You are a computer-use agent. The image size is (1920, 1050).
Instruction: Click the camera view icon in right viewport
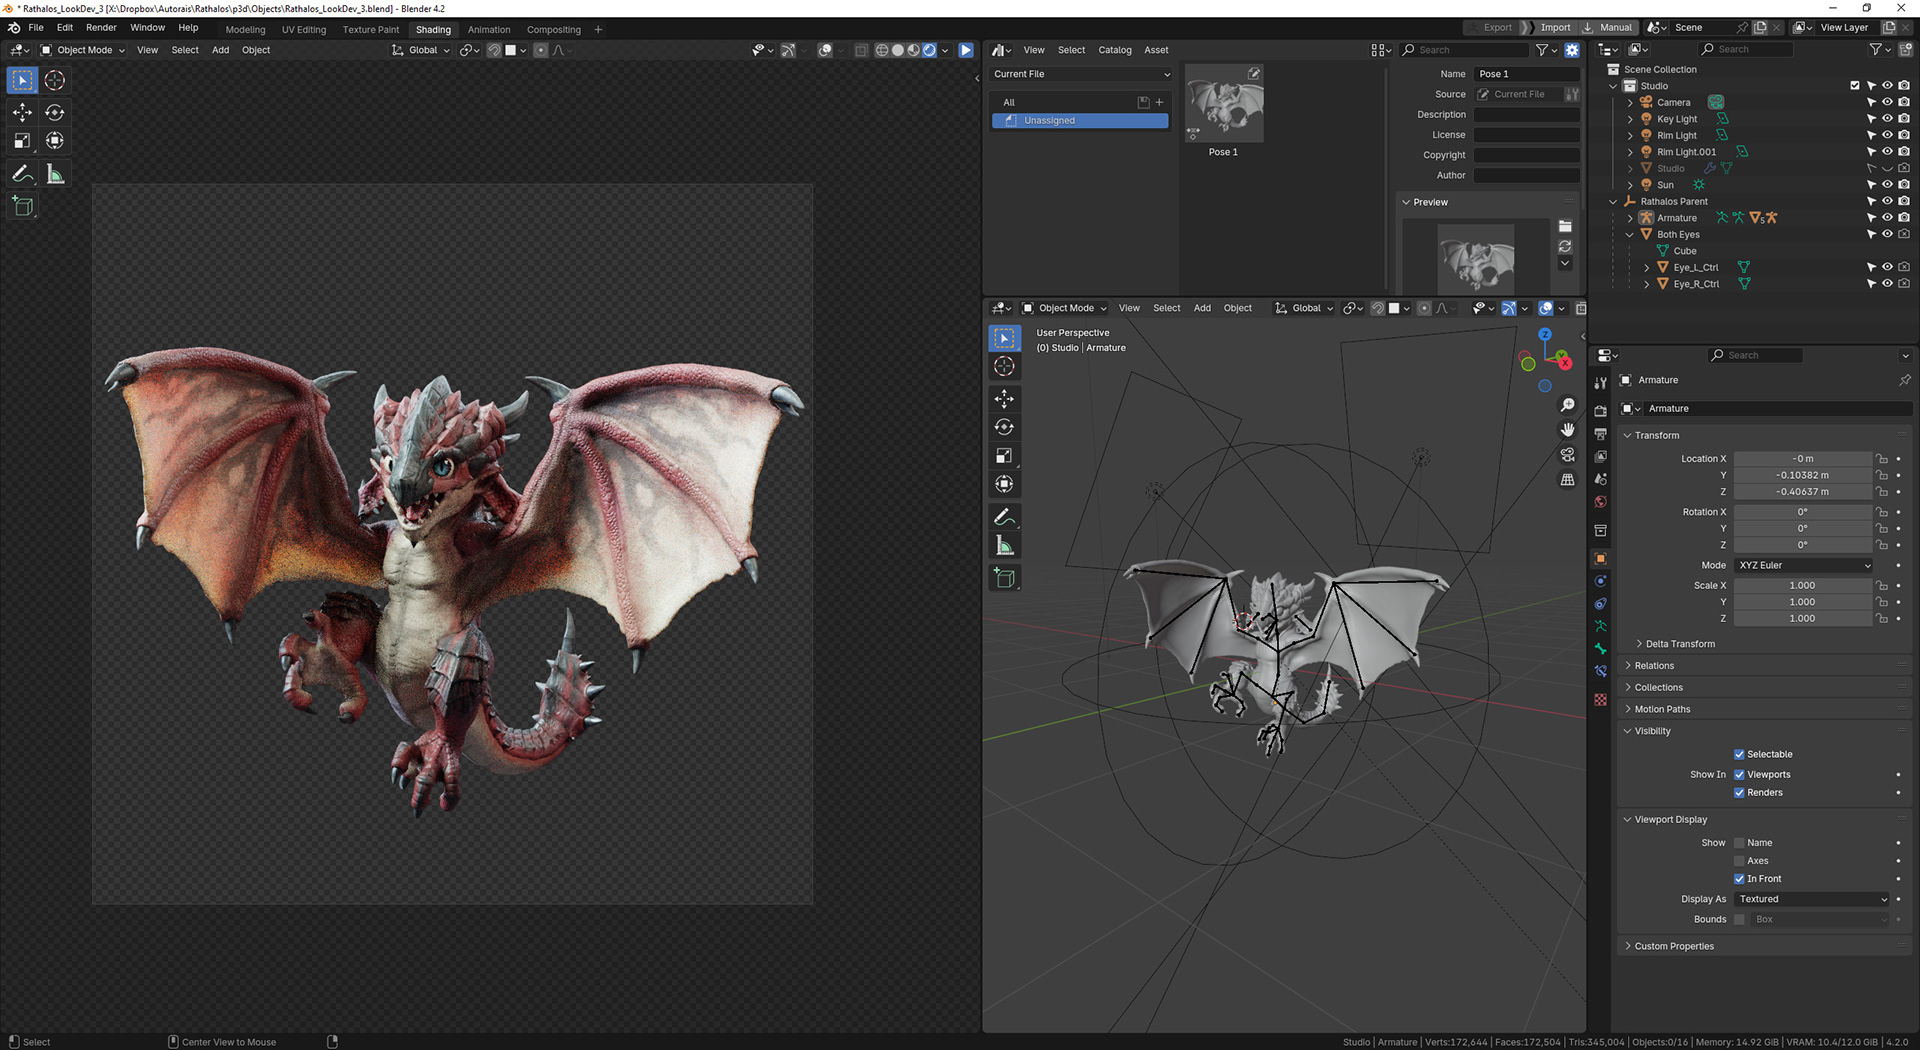(1567, 455)
